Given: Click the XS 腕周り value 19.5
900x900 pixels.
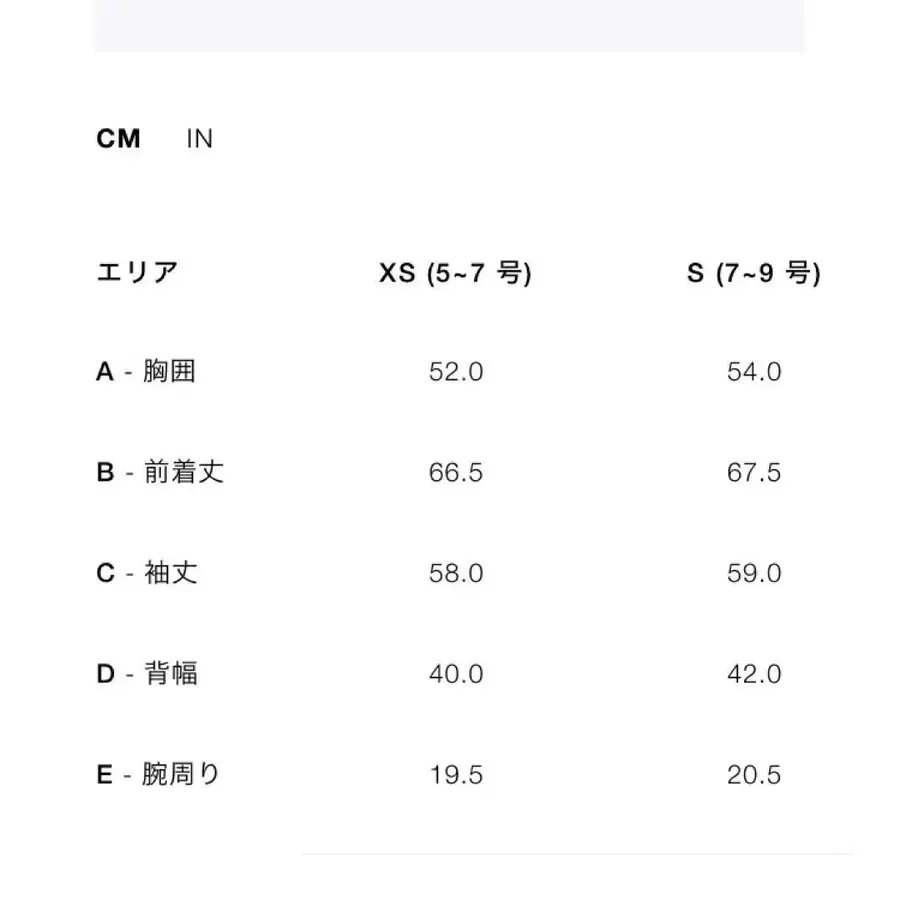Looking at the screenshot, I should [455, 774].
